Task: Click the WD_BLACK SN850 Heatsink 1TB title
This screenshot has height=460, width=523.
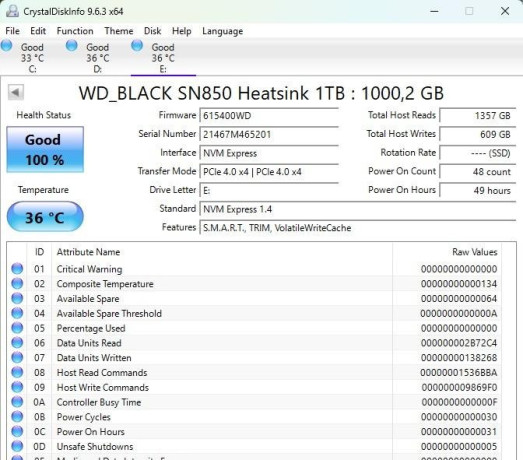Action: tap(261, 93)
